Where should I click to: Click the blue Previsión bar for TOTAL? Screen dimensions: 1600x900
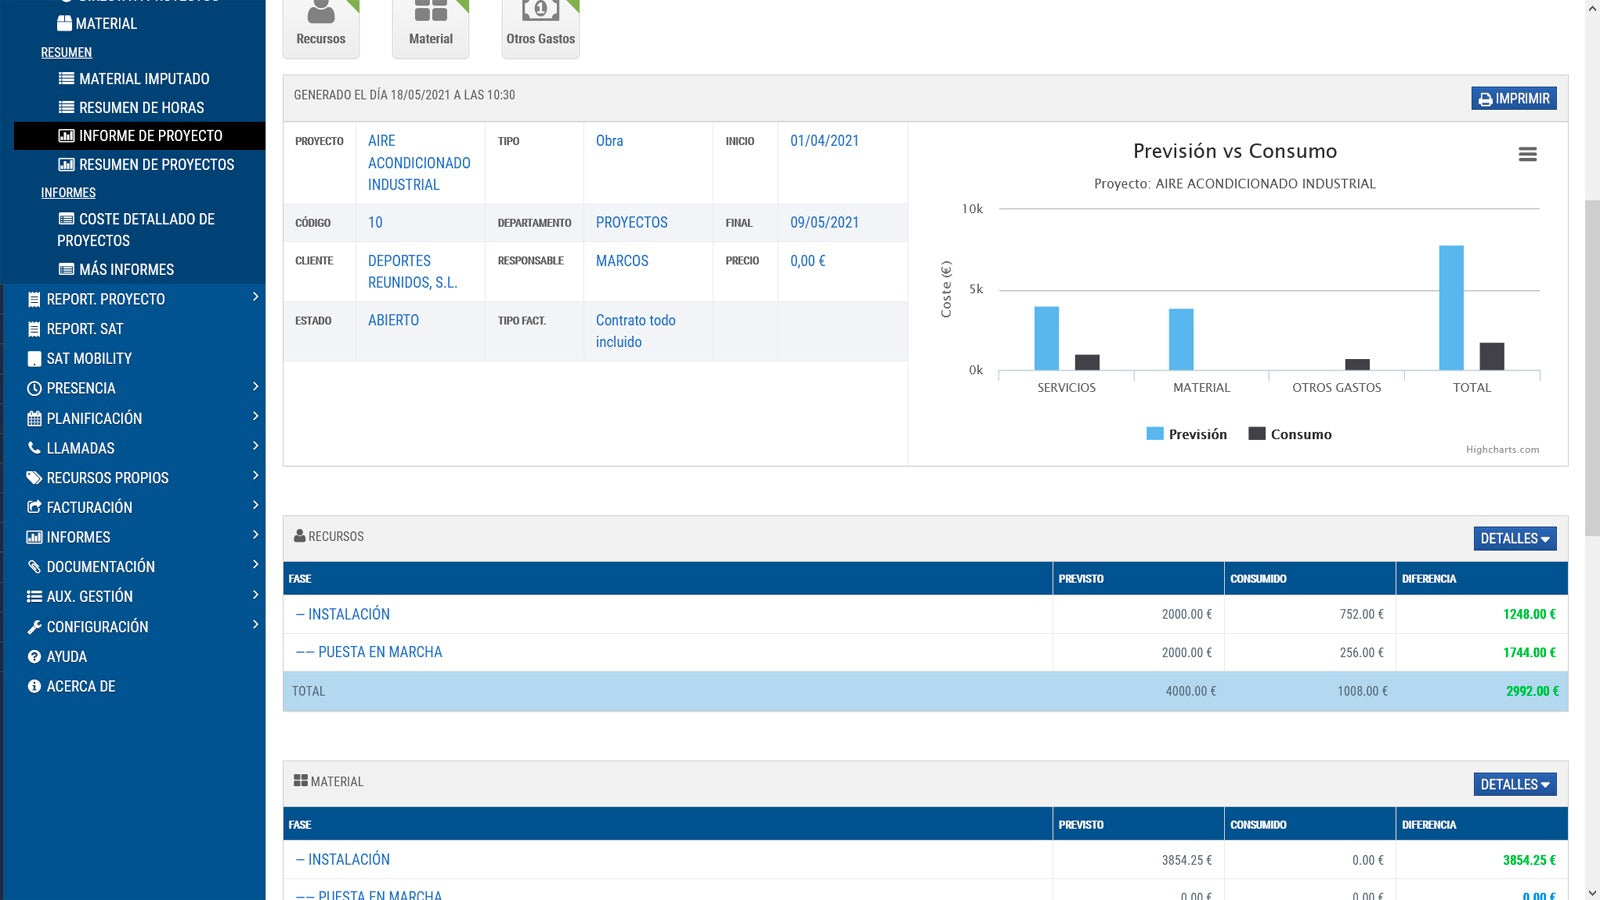1451,307
